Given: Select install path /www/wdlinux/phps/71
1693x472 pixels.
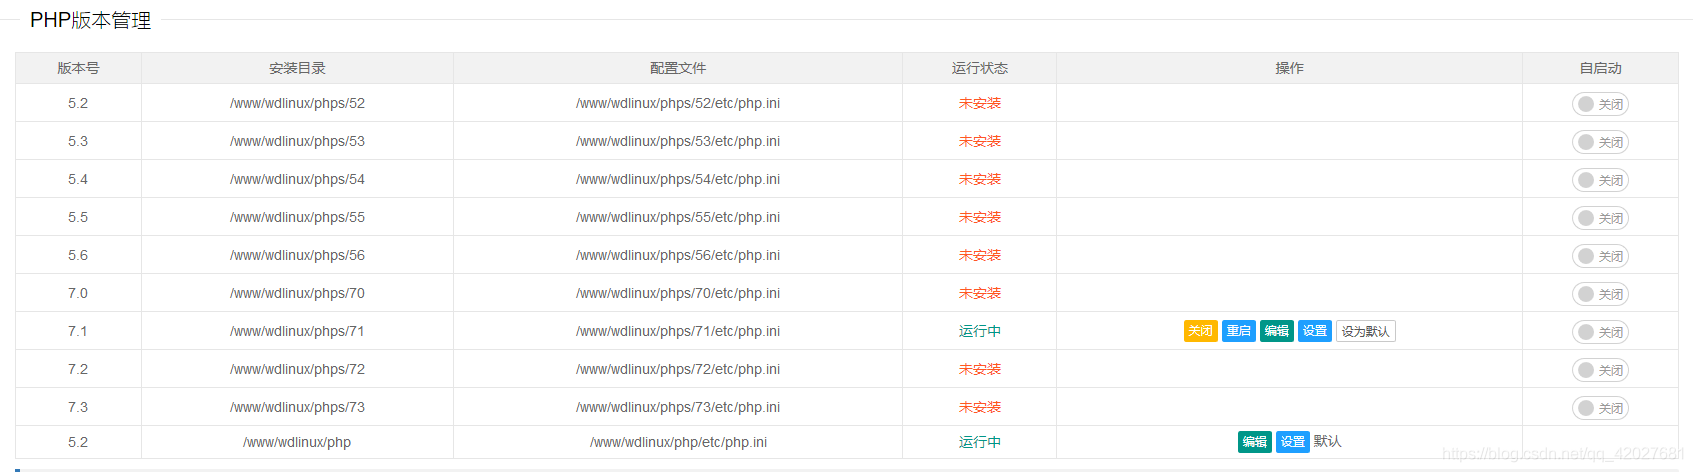Looking at the screenshot, I should click(x=297, y=331).
